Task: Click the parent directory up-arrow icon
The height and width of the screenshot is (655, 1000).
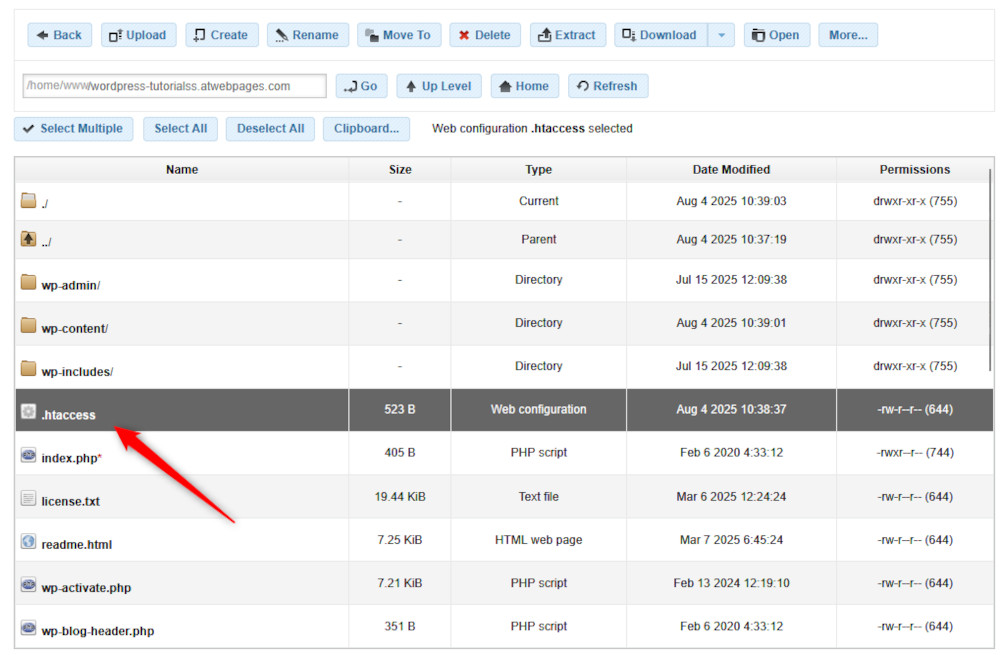Action: pos(28,240)
